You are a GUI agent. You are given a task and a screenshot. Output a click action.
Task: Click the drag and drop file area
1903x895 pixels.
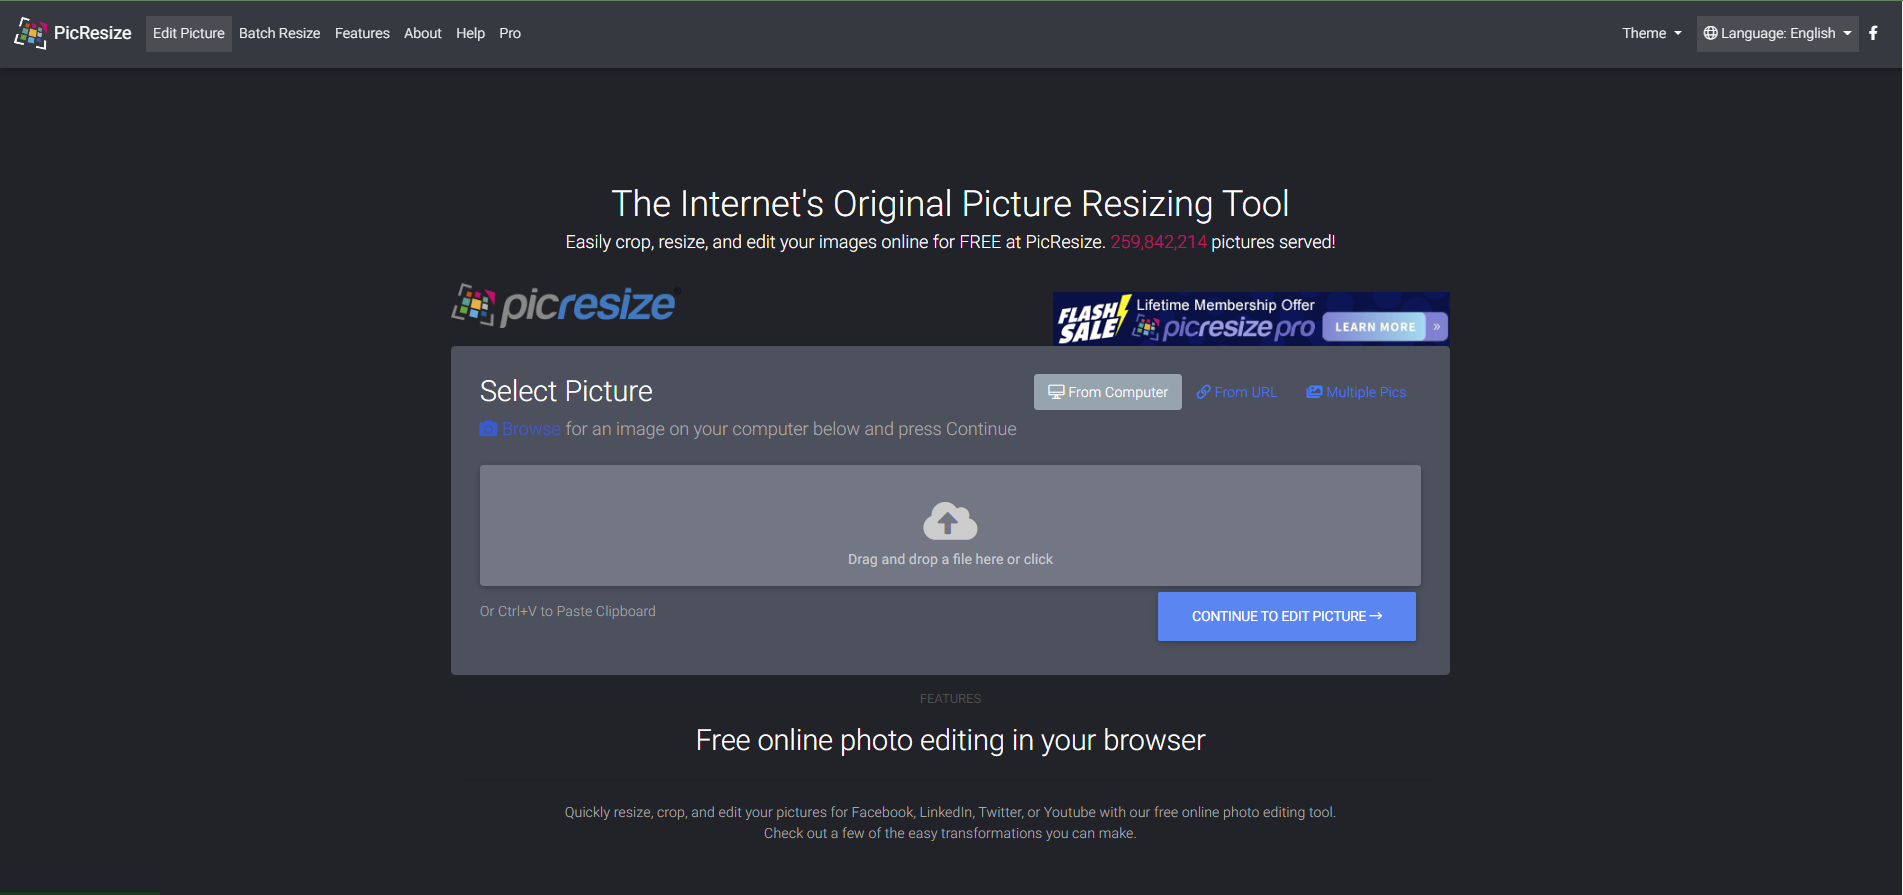950,525
